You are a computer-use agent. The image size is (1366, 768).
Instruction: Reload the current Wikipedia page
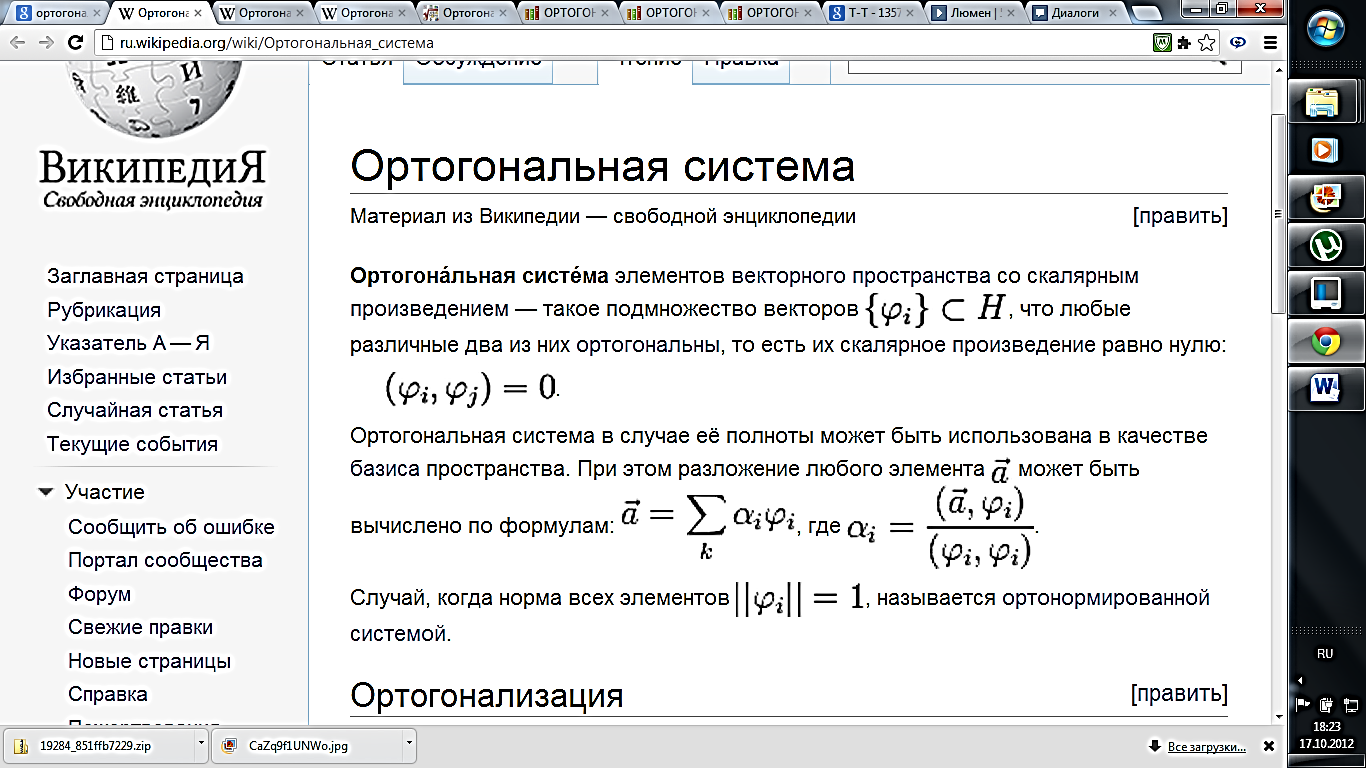click(x=75, y=44)
